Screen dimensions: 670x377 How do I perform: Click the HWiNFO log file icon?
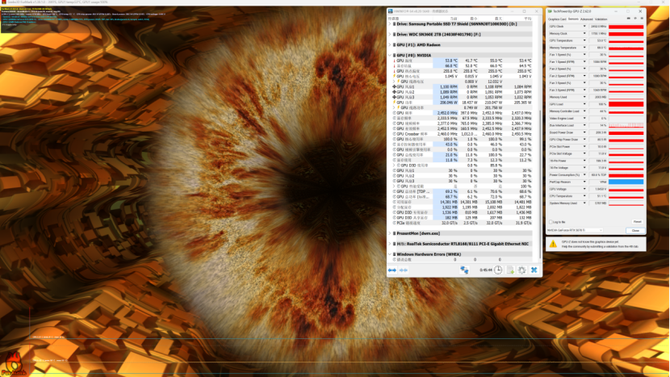click(510, 270)
